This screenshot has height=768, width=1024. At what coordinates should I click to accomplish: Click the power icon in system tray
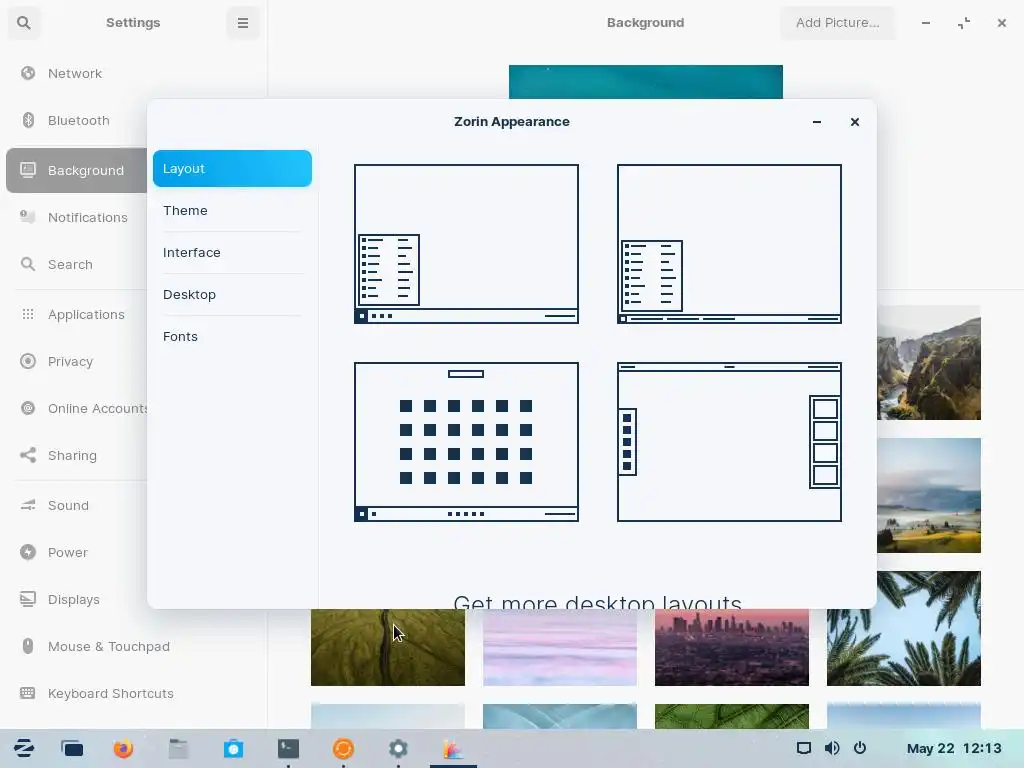(860, 748)
